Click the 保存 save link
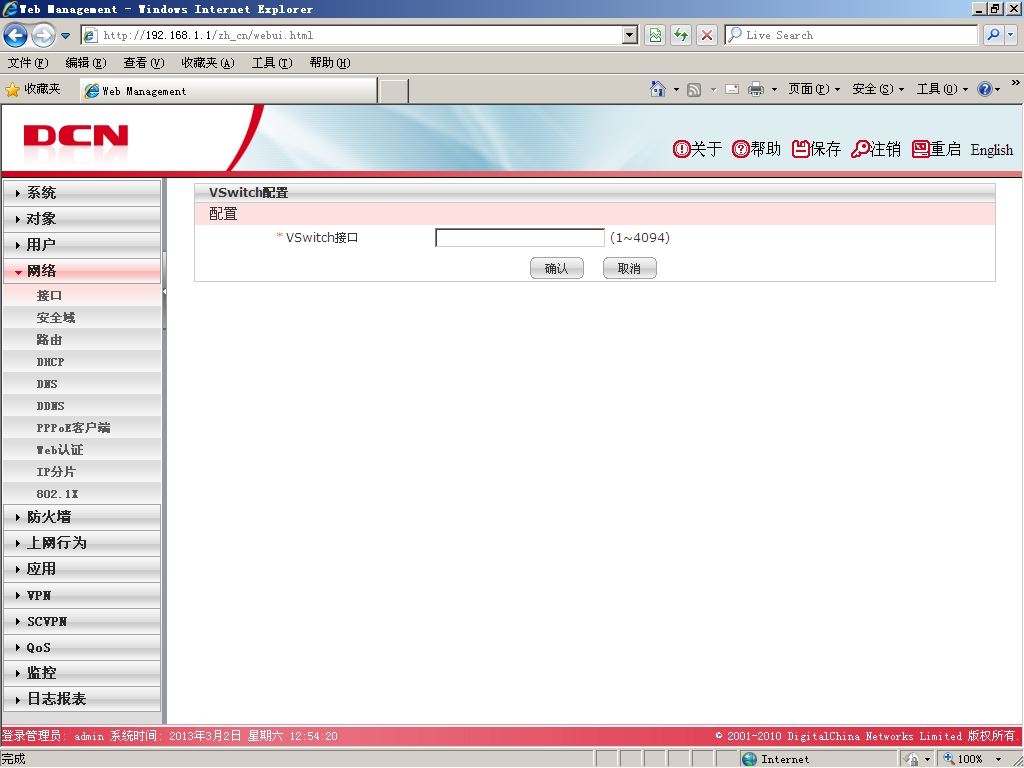Image resolution: width=1024 pixels, height=768 pixels. pyautogui.click(x=816, y=150)
